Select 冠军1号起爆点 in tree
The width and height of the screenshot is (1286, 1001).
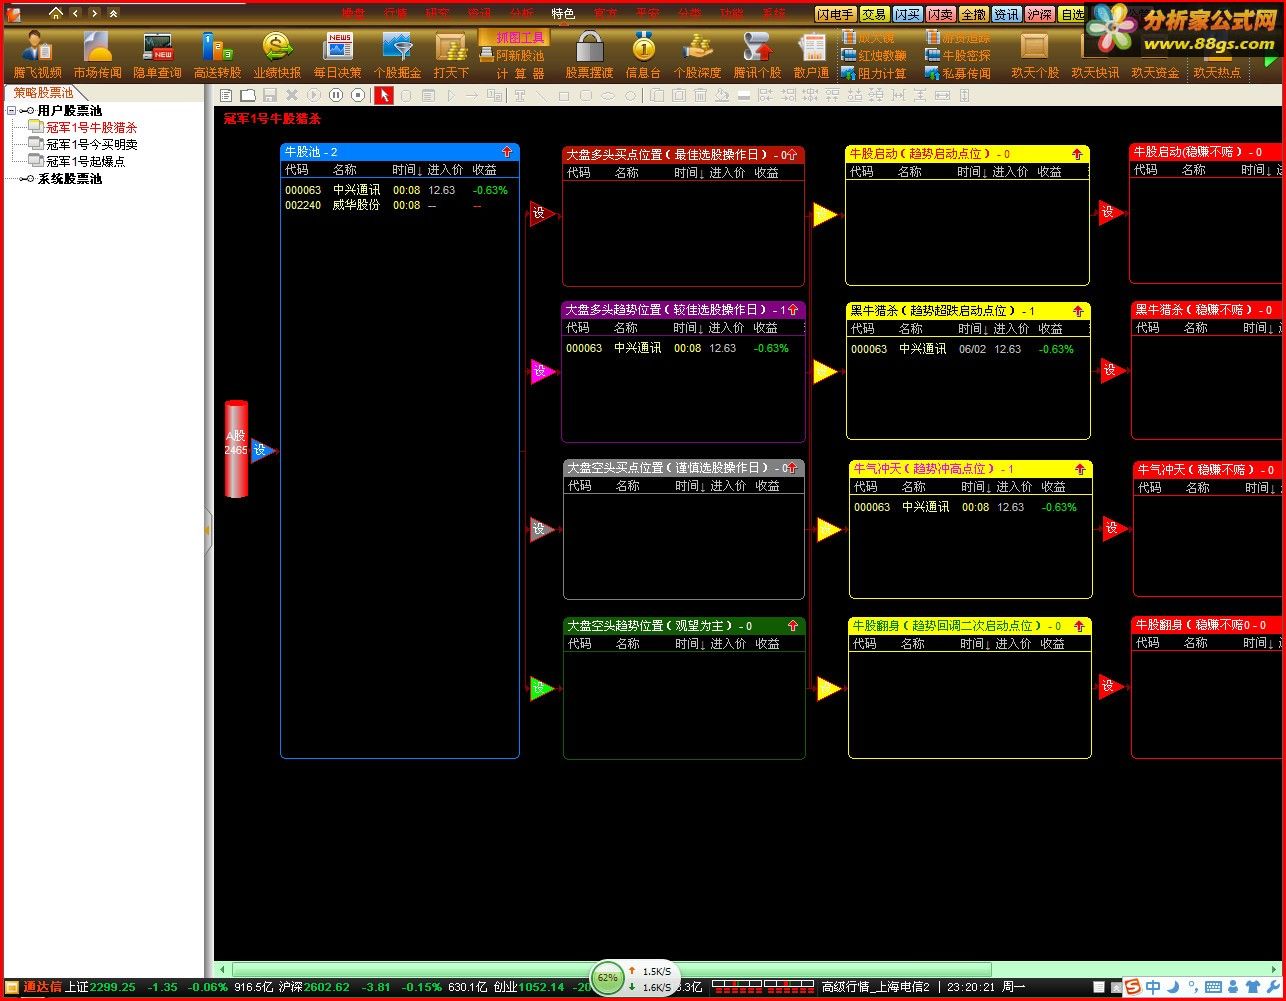[86, 162]
